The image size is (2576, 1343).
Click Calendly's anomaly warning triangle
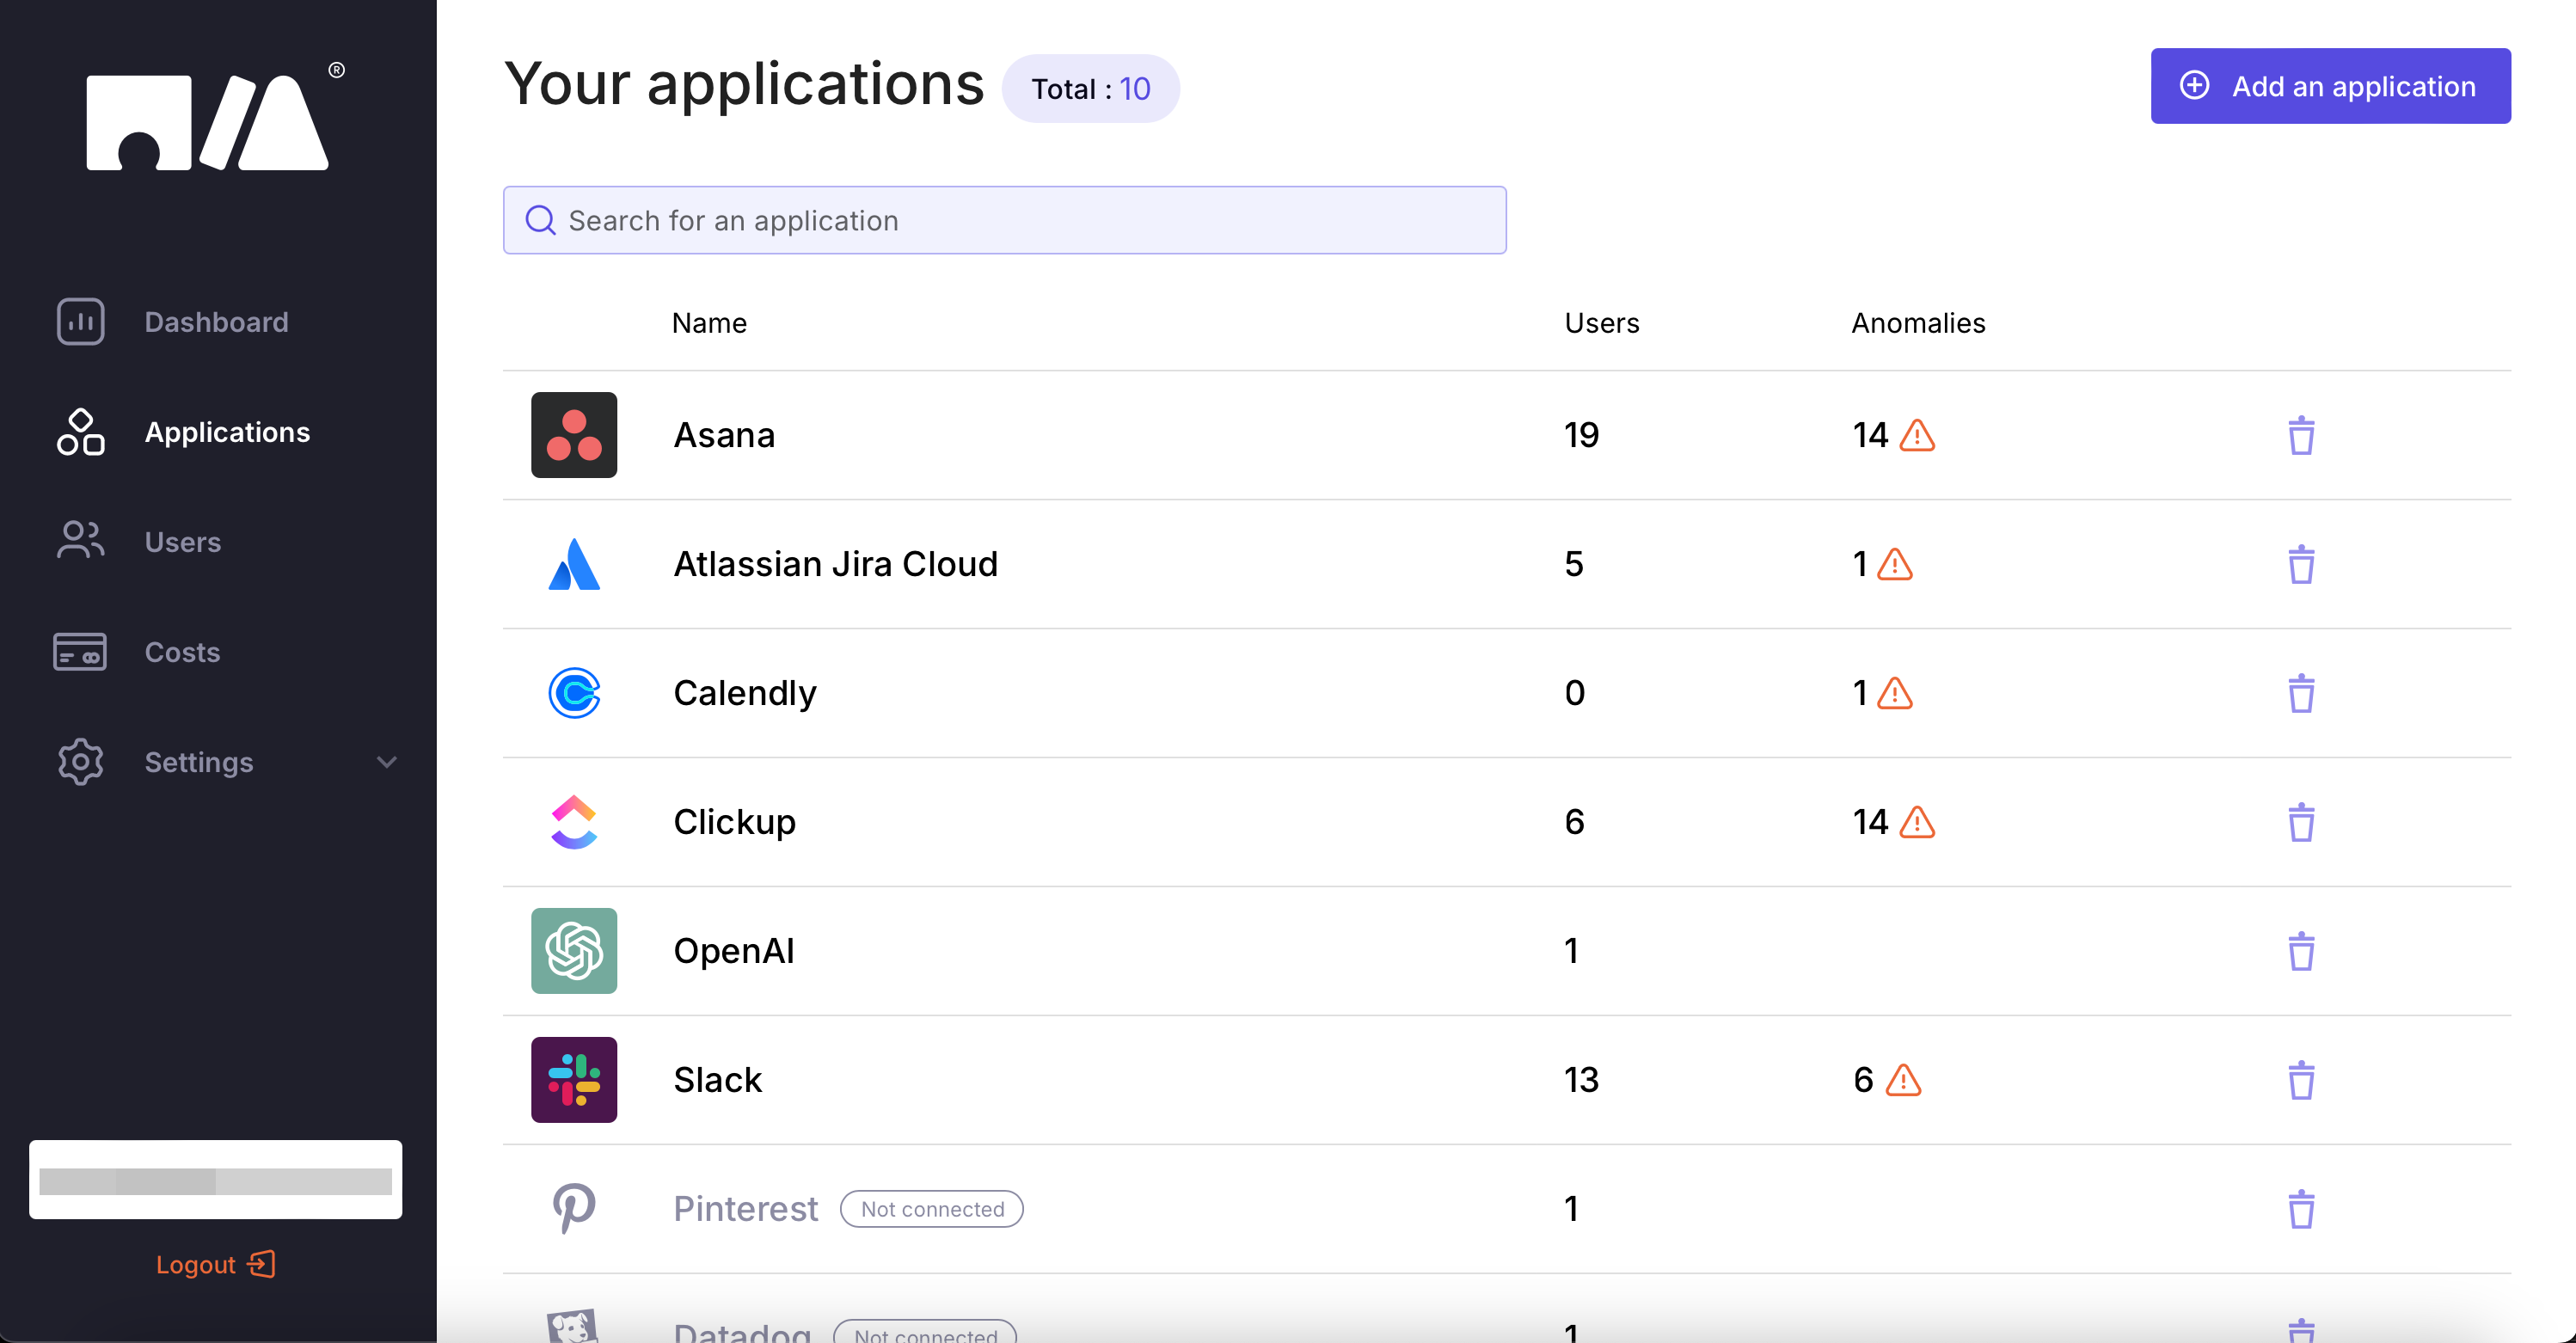1895,693
